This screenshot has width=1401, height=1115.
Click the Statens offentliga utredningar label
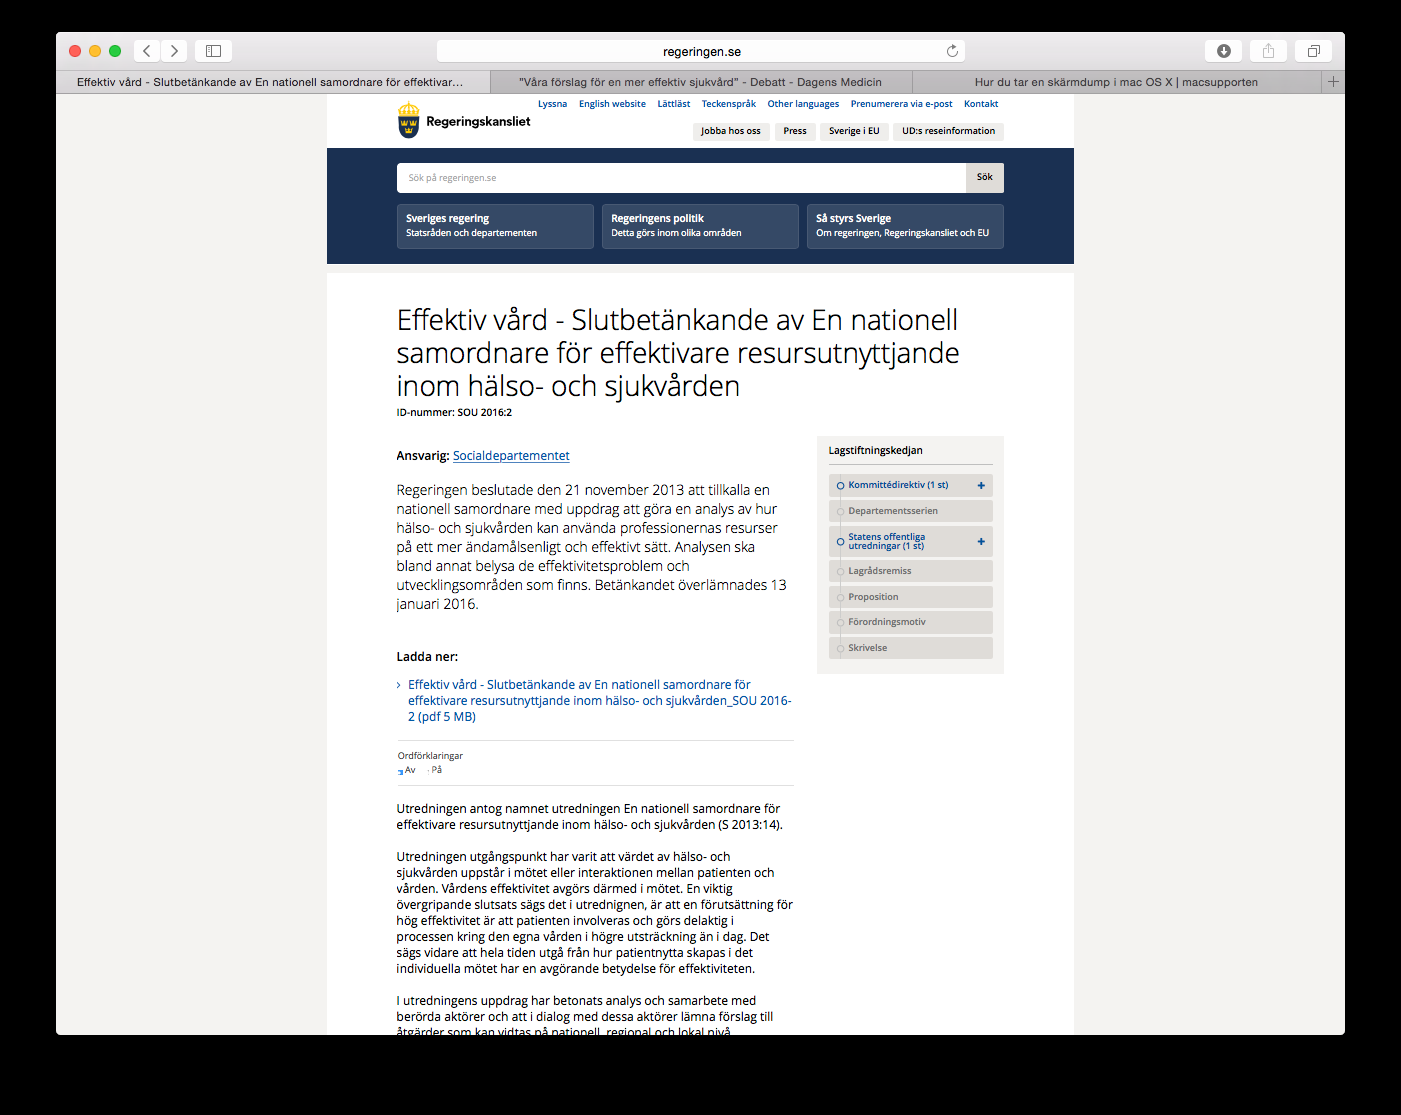click(887, 541)
